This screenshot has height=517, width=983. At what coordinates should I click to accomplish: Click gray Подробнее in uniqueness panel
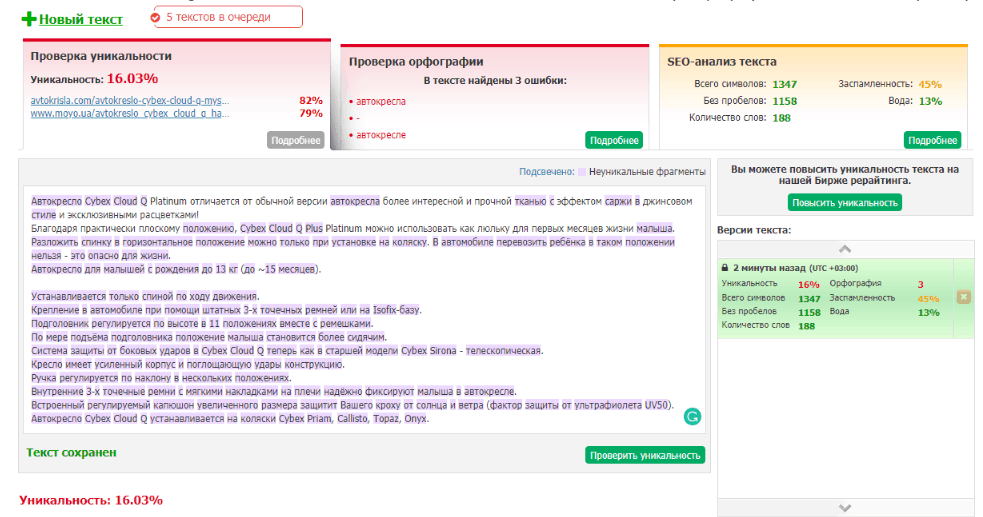(296, 141)
